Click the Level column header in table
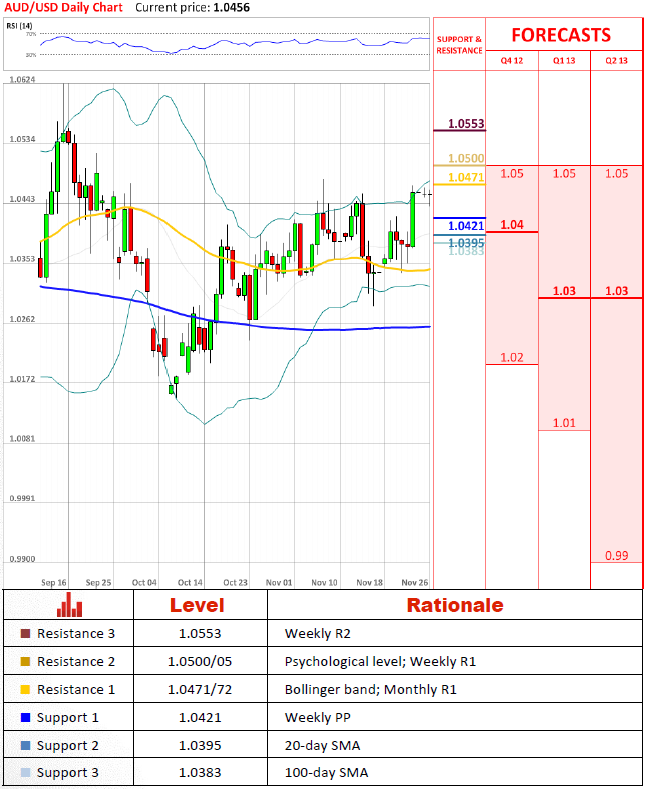The width and height of the screenshot is (647, 789). (197, 605)
